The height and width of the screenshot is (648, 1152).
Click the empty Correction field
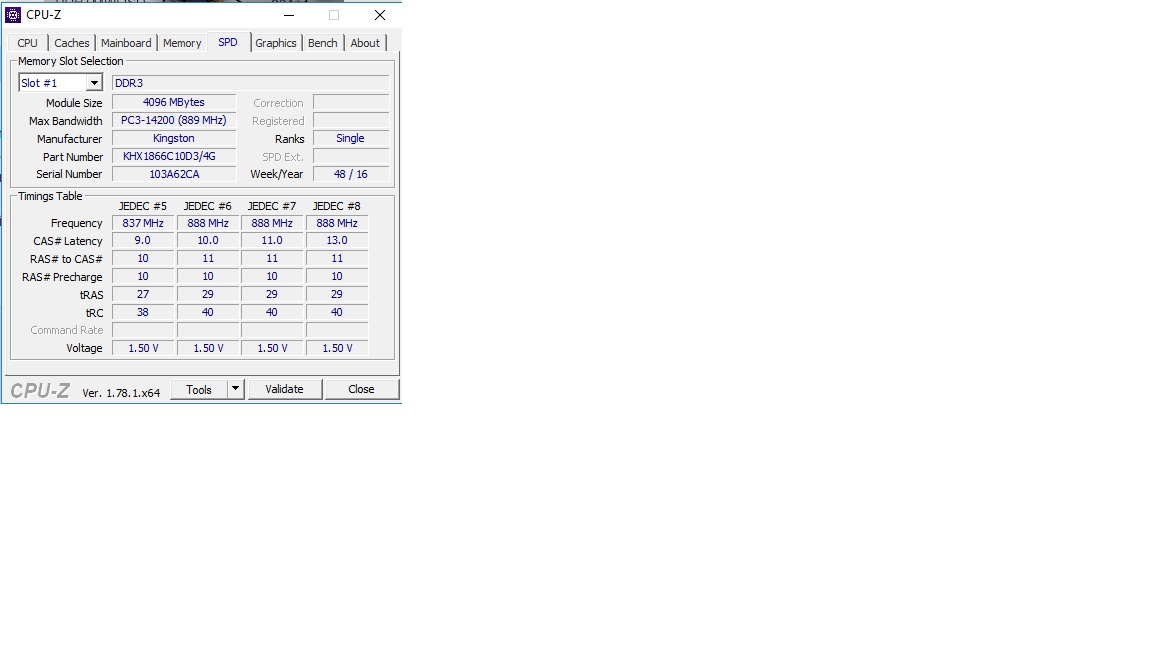(351, 102)
